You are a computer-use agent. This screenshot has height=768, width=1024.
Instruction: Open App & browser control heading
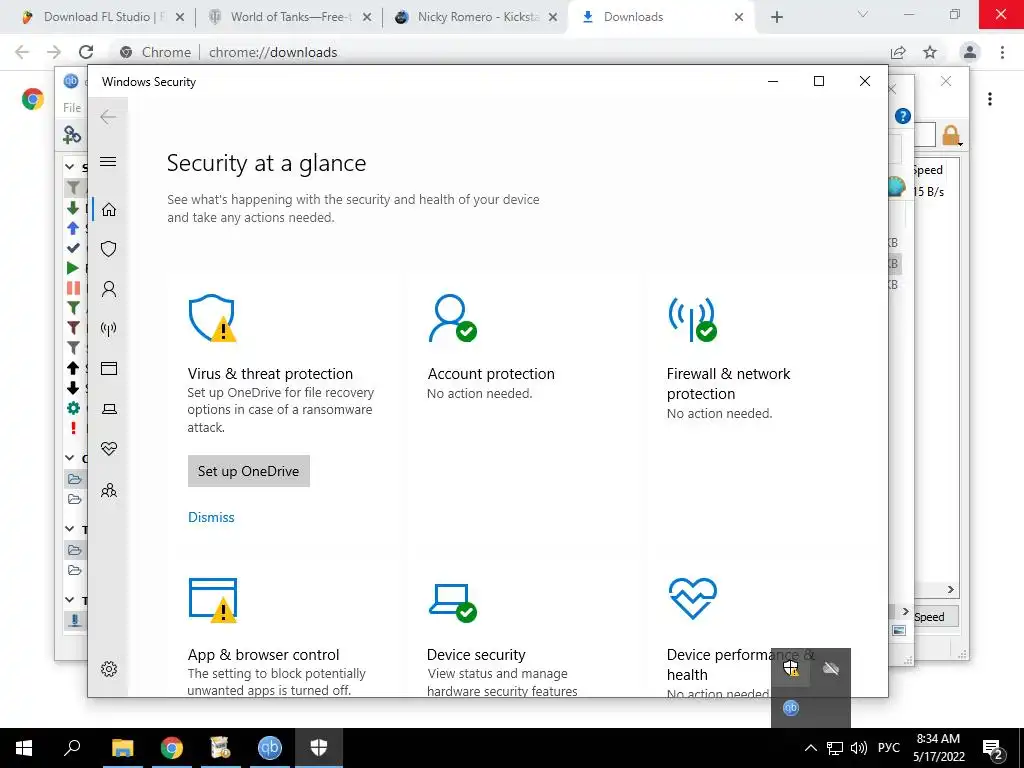pos(263,654)
